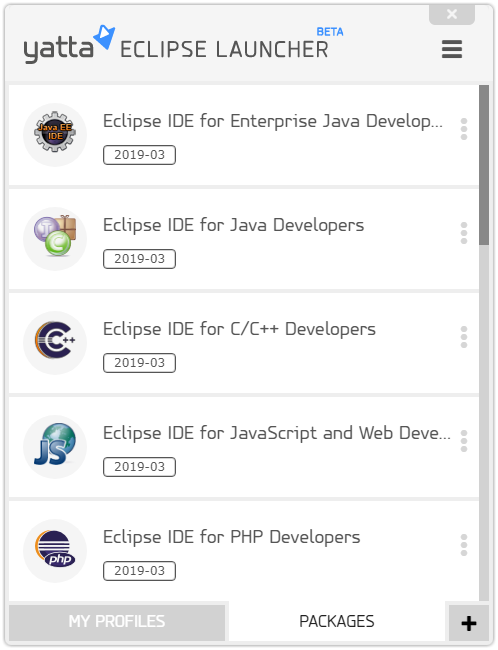Viewport: 498px width, 650px height.
Task: Open options for Java Developers package
Action: click(464, 233)
